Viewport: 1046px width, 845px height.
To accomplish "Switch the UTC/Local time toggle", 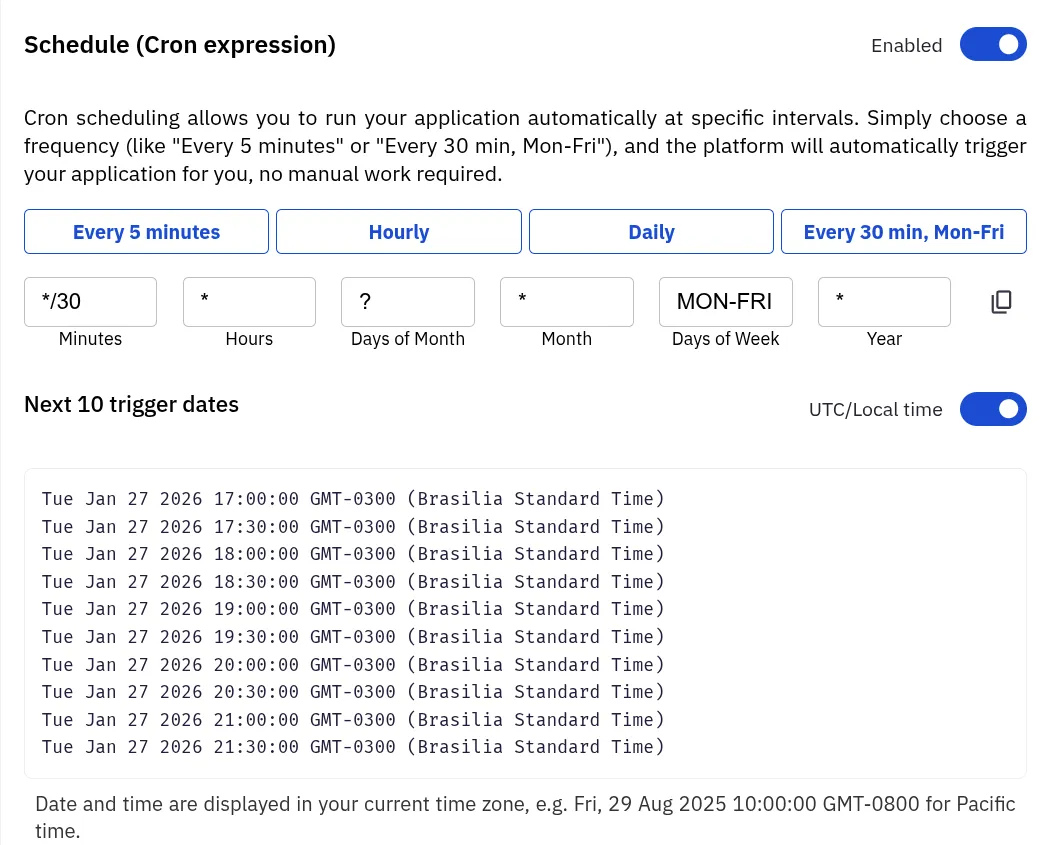I will pos(993,408).
